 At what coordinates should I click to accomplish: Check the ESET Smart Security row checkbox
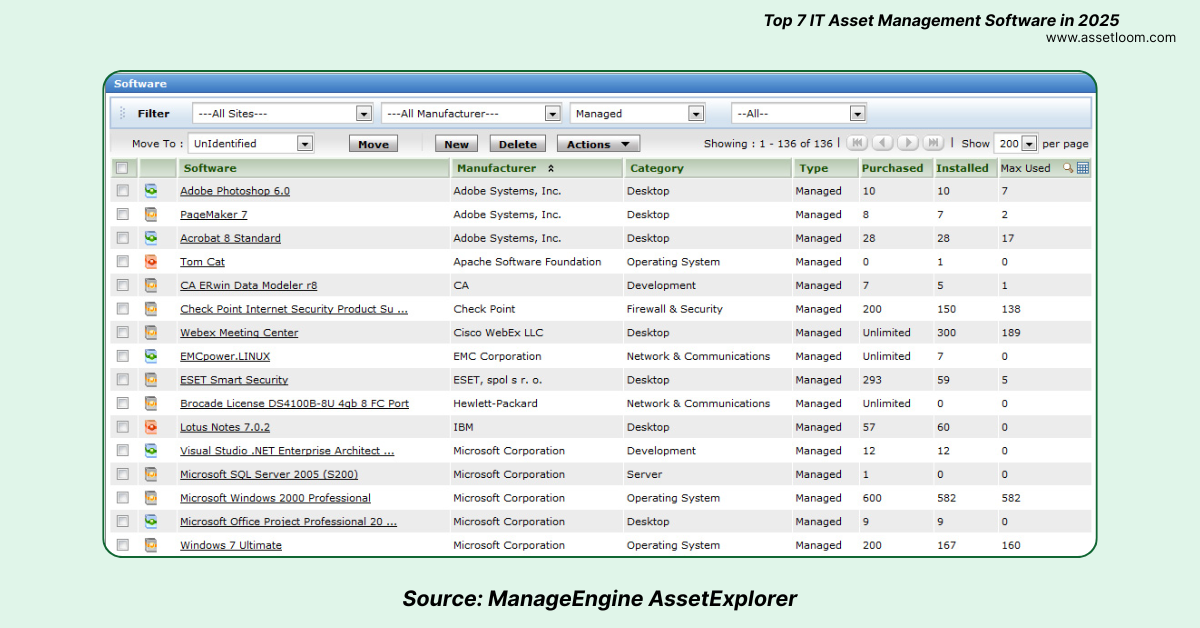click(x=122, y=380)
